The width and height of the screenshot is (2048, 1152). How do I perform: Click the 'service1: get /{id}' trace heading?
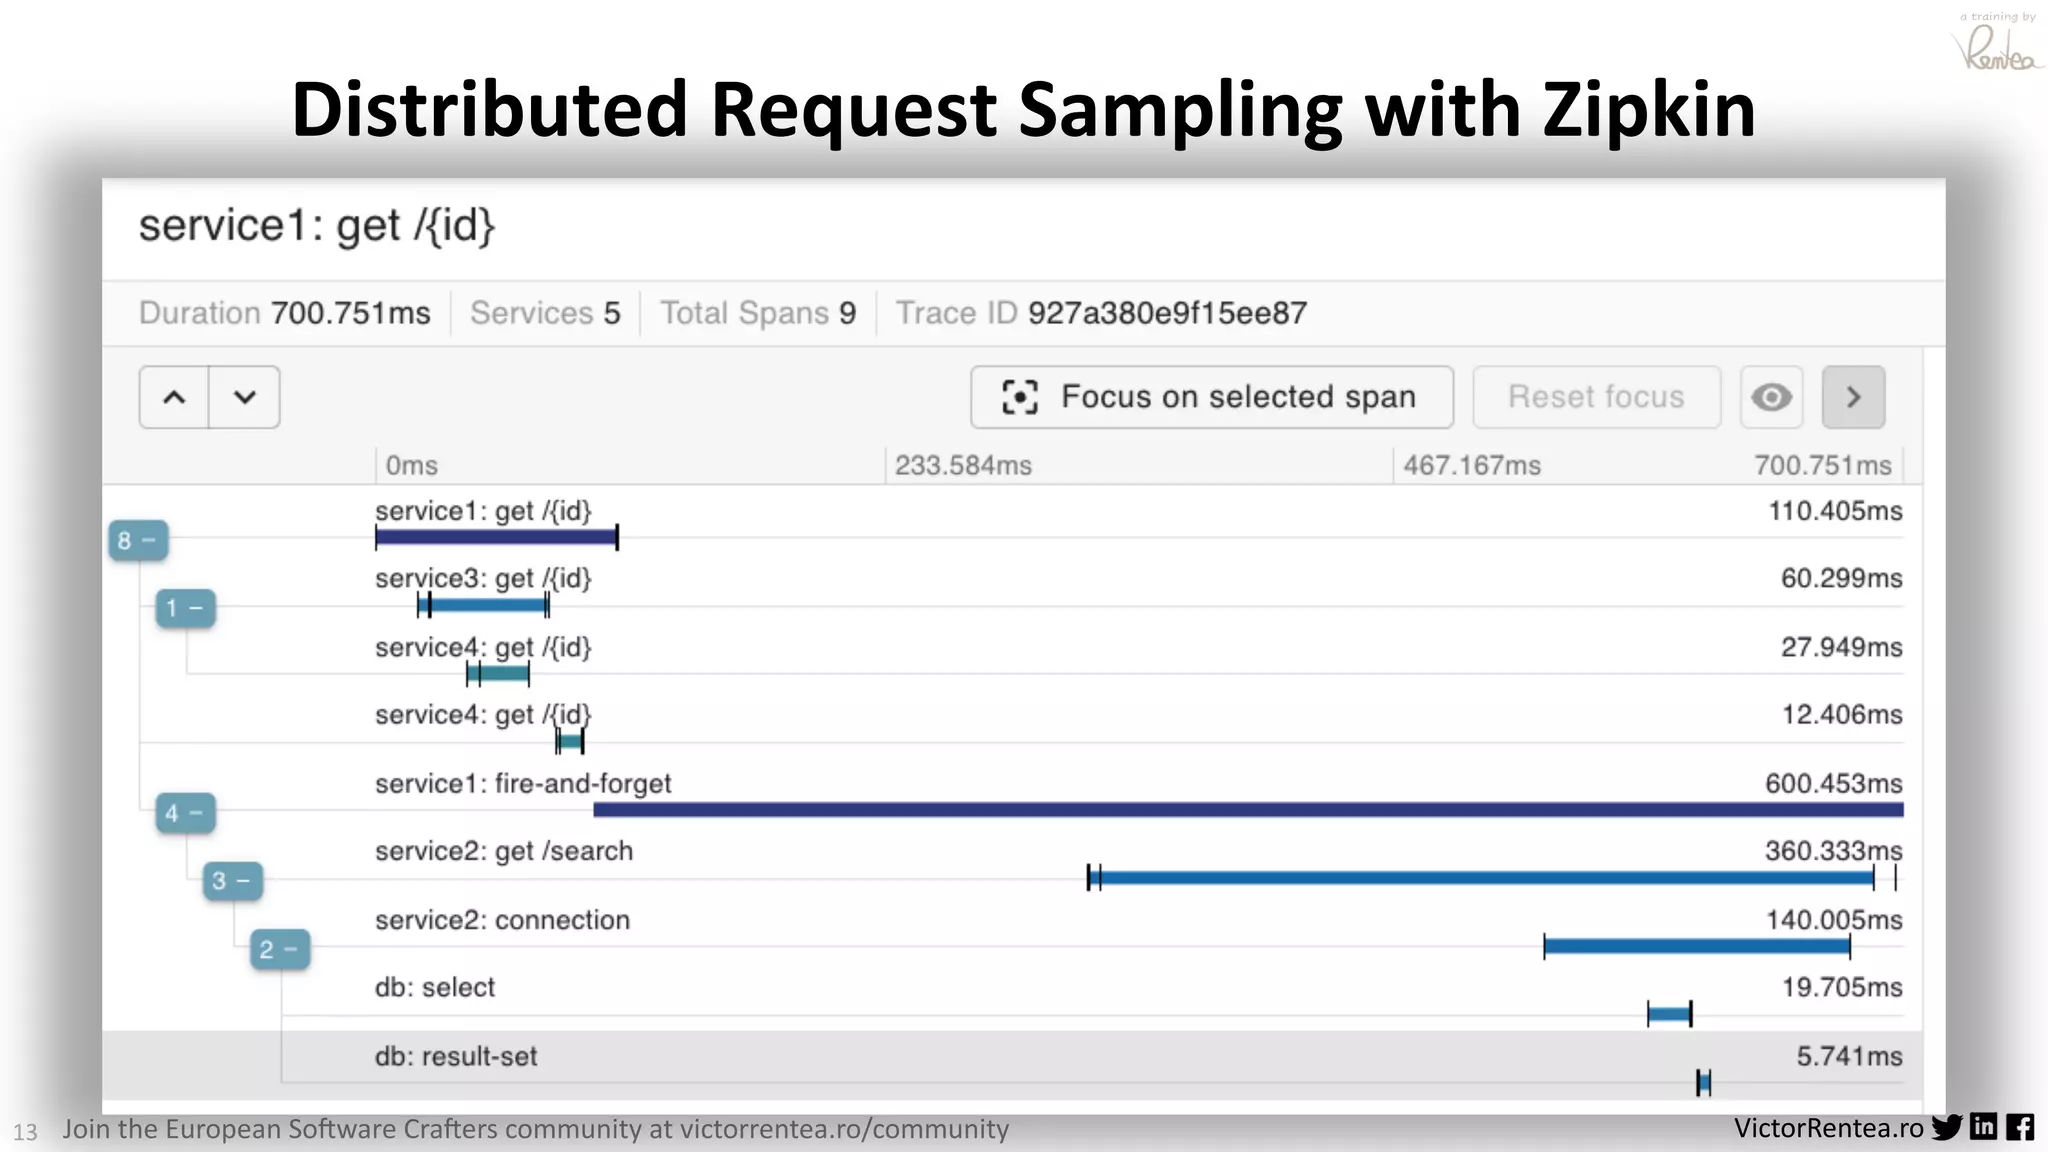coord(317,226)
